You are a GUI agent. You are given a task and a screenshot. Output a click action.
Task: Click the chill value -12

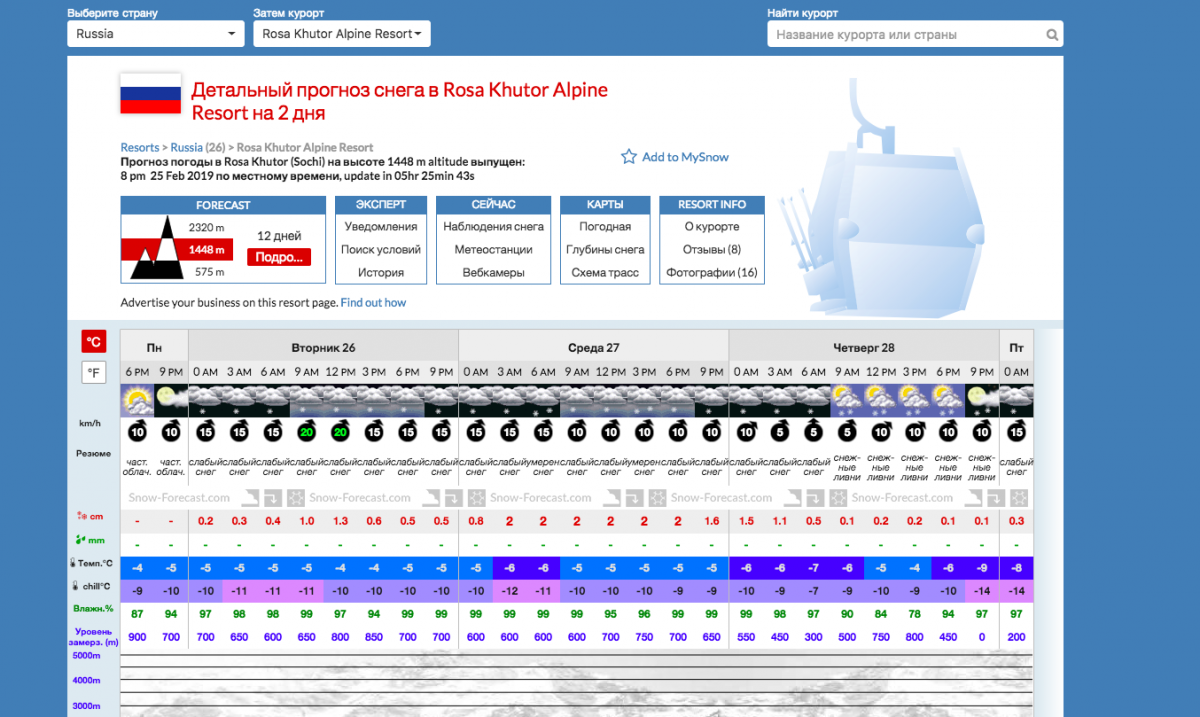[x=509, y=591]
